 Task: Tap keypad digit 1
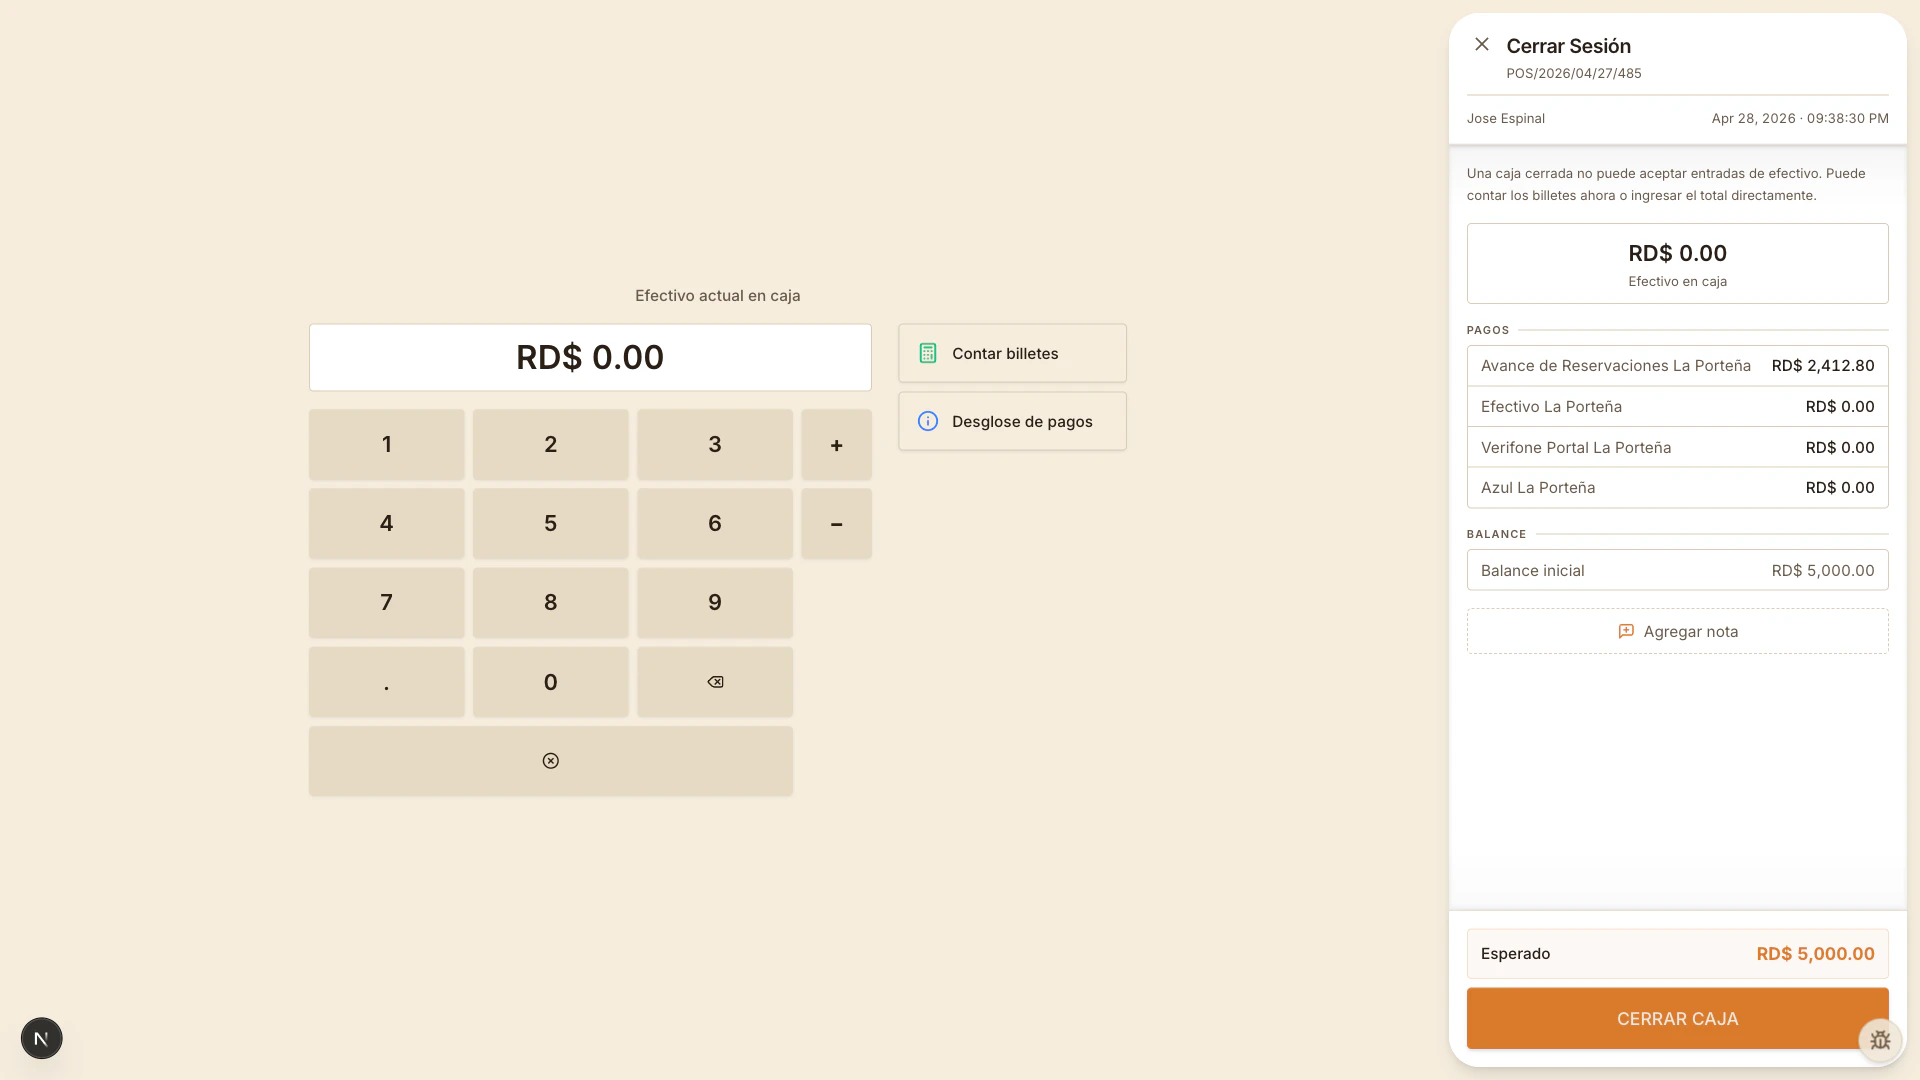point(387,444)
